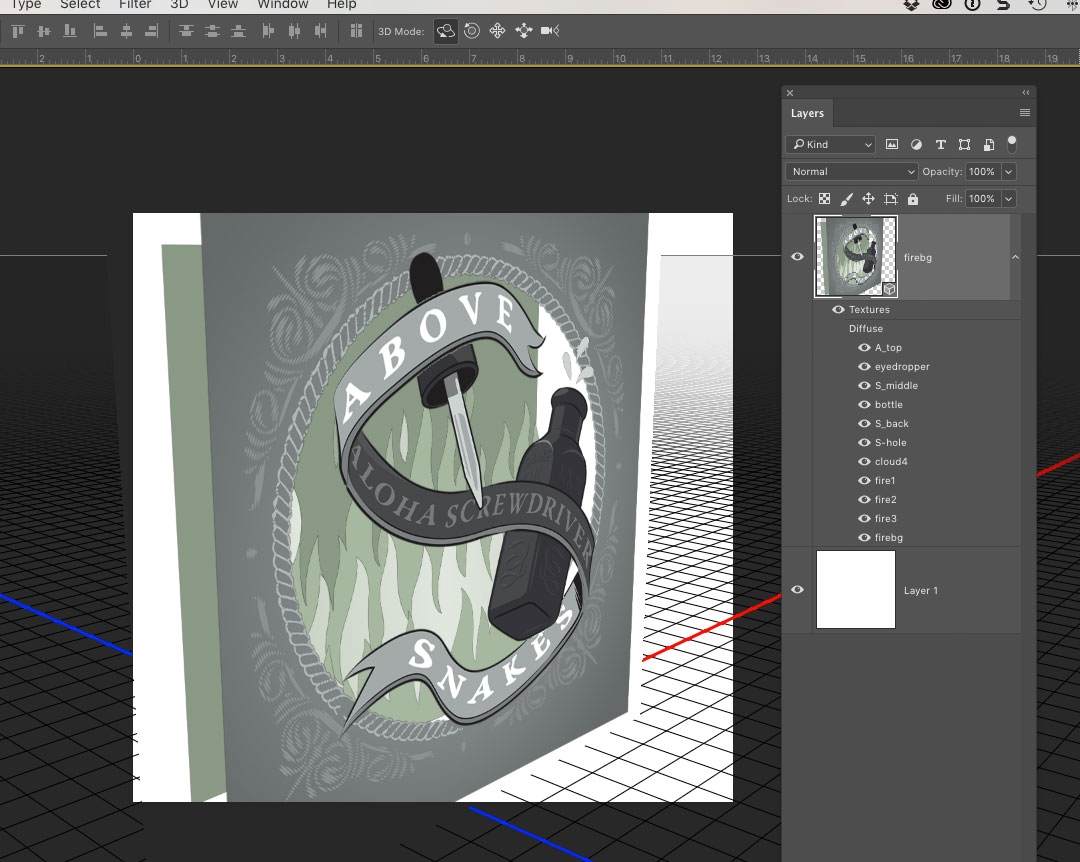Viewport: 1080px width, 862px height.
Task: Hide the S_middle texture
Action: coord(864,386)
